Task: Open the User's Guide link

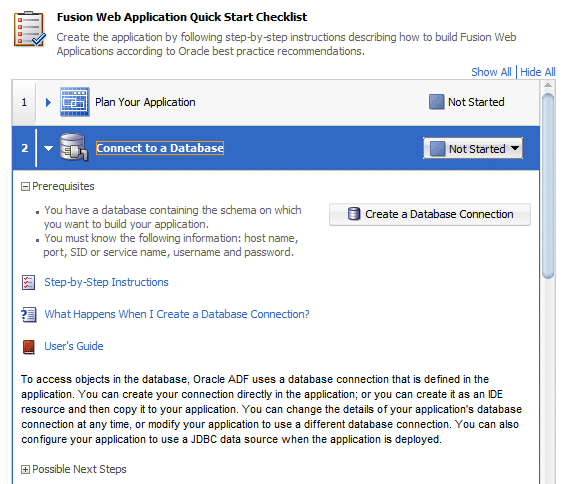Action: tap(74, 346)
